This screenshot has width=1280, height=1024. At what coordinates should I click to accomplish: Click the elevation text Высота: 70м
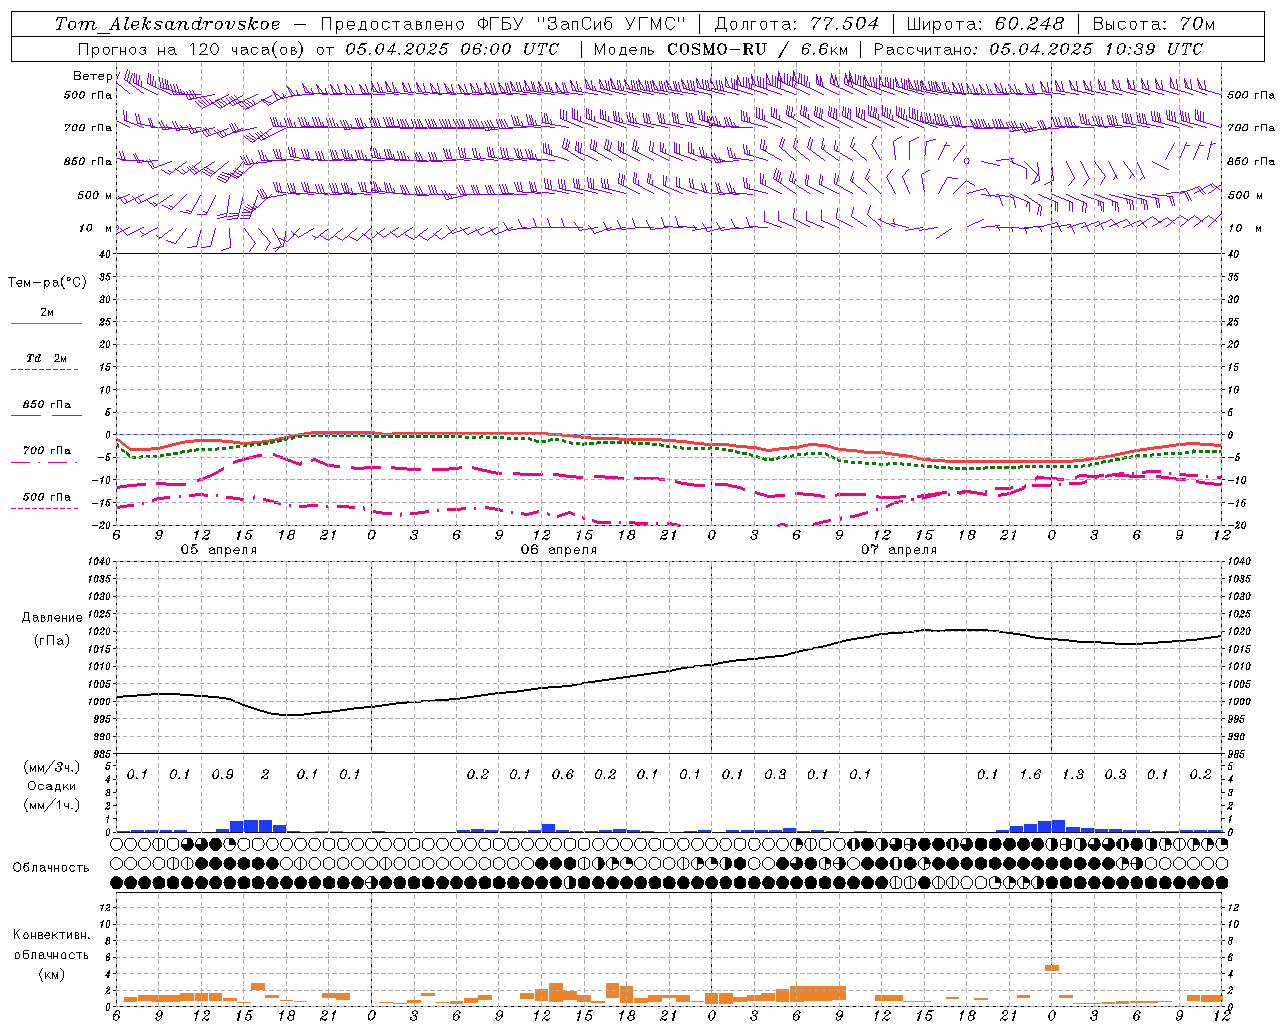tap(1154, 24)
